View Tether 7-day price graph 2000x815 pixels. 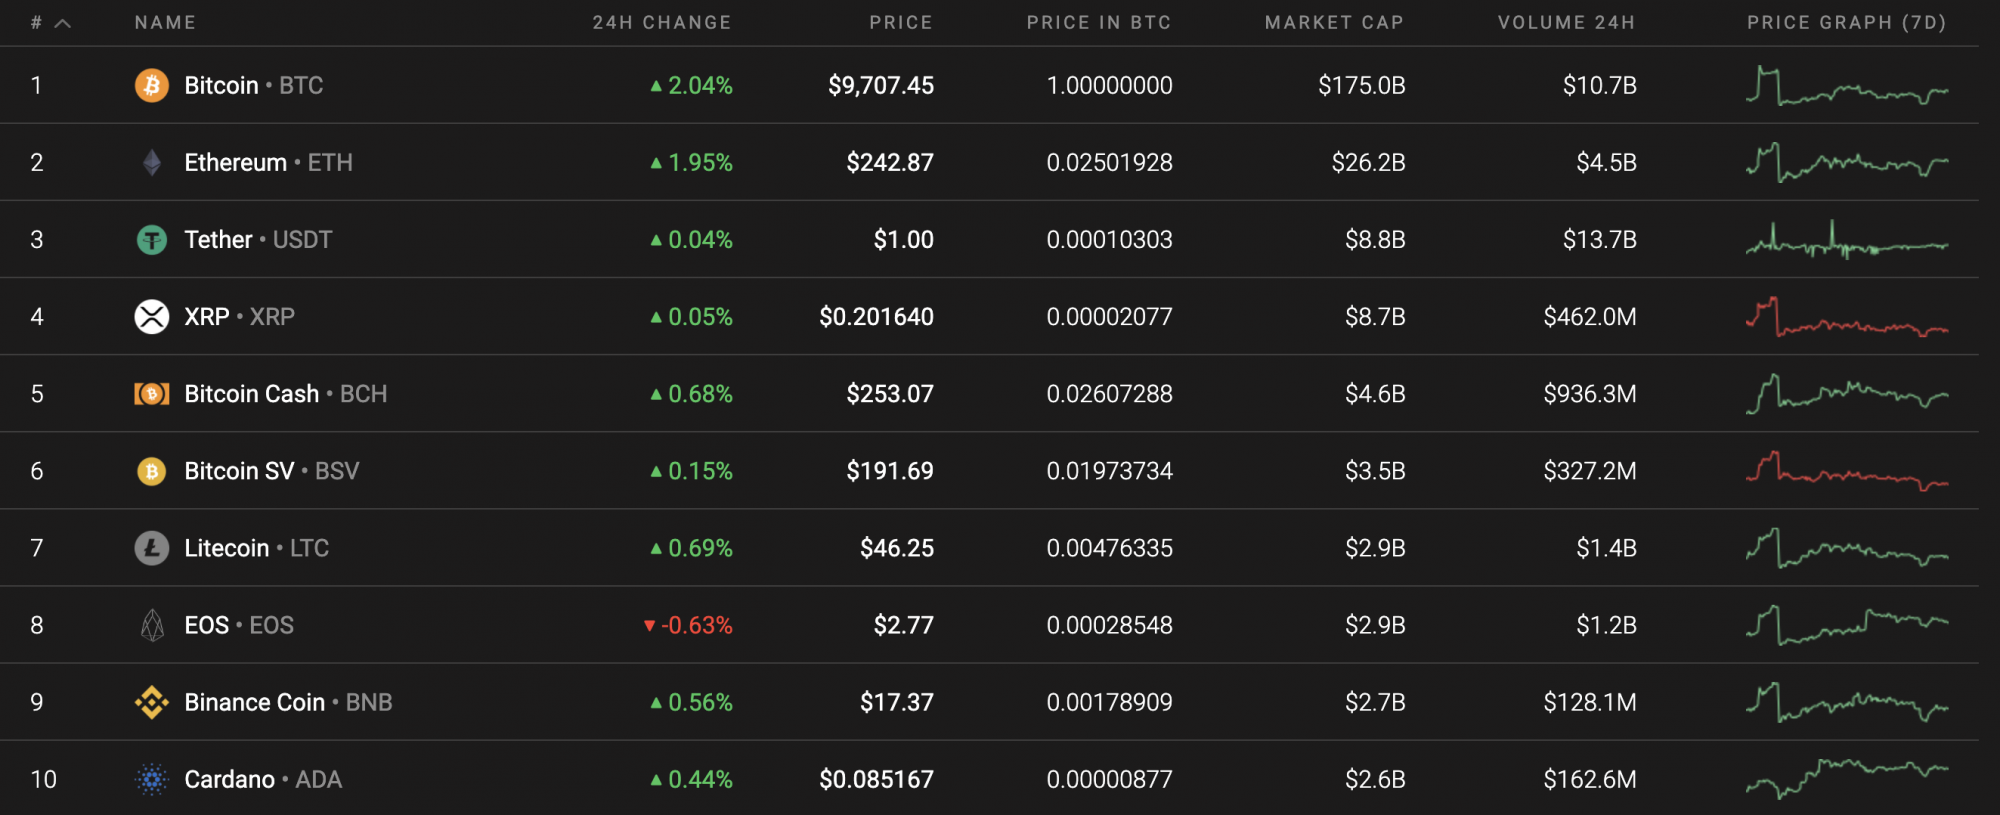pos(1847,240)
